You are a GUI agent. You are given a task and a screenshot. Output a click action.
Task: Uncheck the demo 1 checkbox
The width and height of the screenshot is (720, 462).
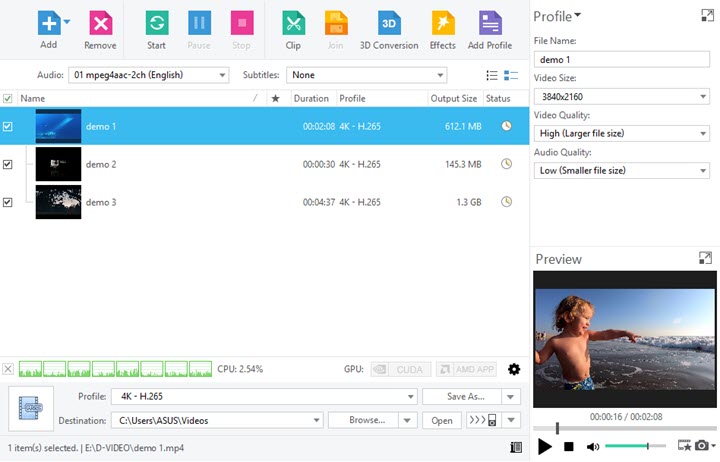coord(8,126)
